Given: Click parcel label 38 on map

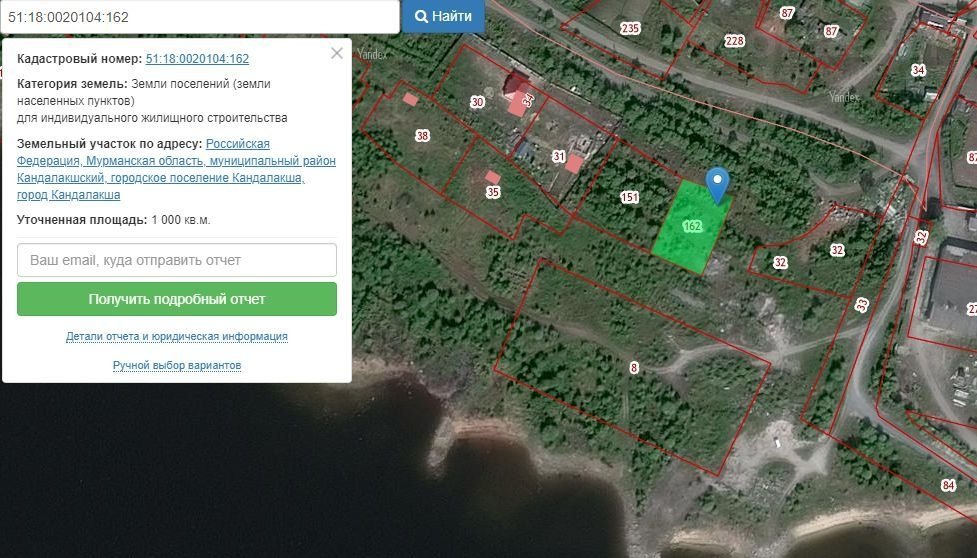Looking at the screenshot, I should click(x=422, y=136).
